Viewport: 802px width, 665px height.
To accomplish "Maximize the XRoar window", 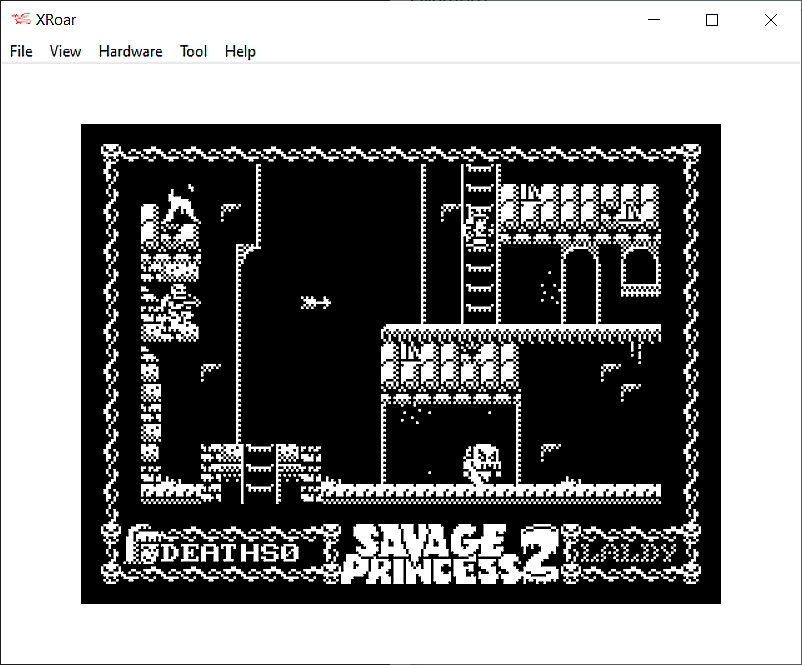I will tap(711, 20).
